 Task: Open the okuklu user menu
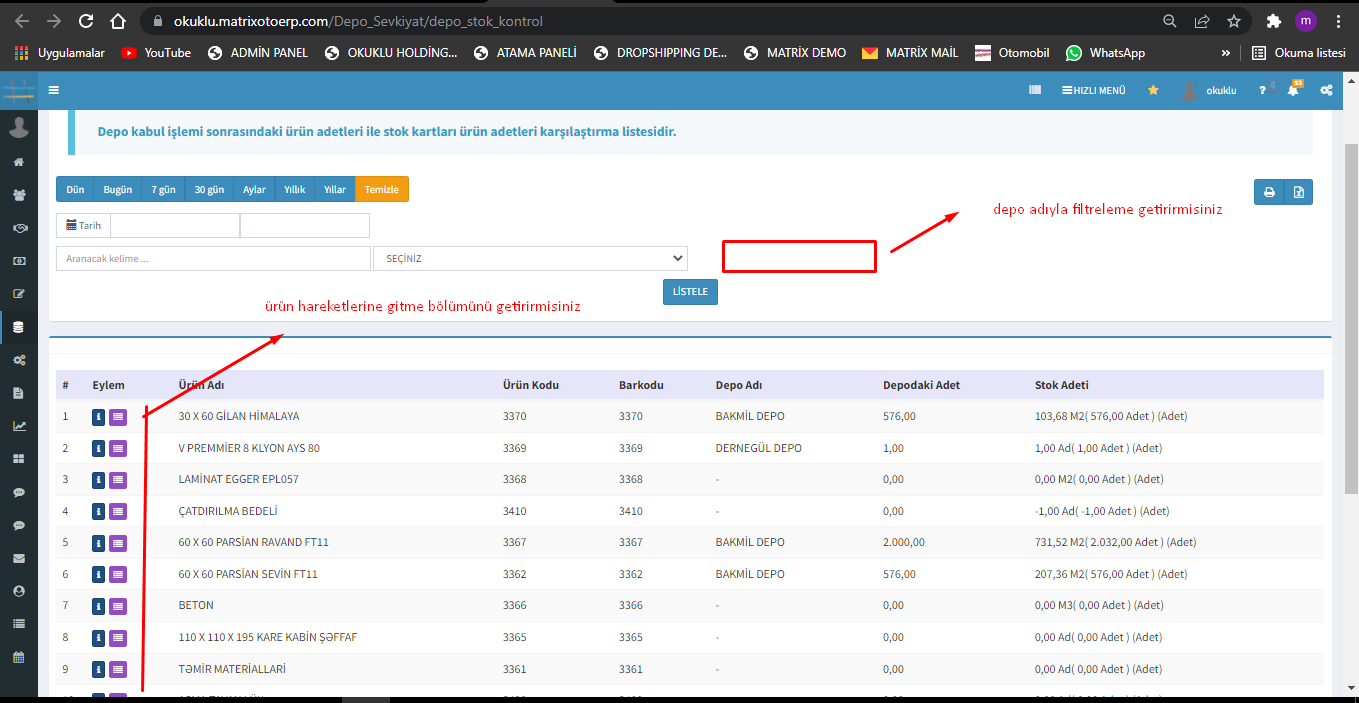click(1210, 90)
